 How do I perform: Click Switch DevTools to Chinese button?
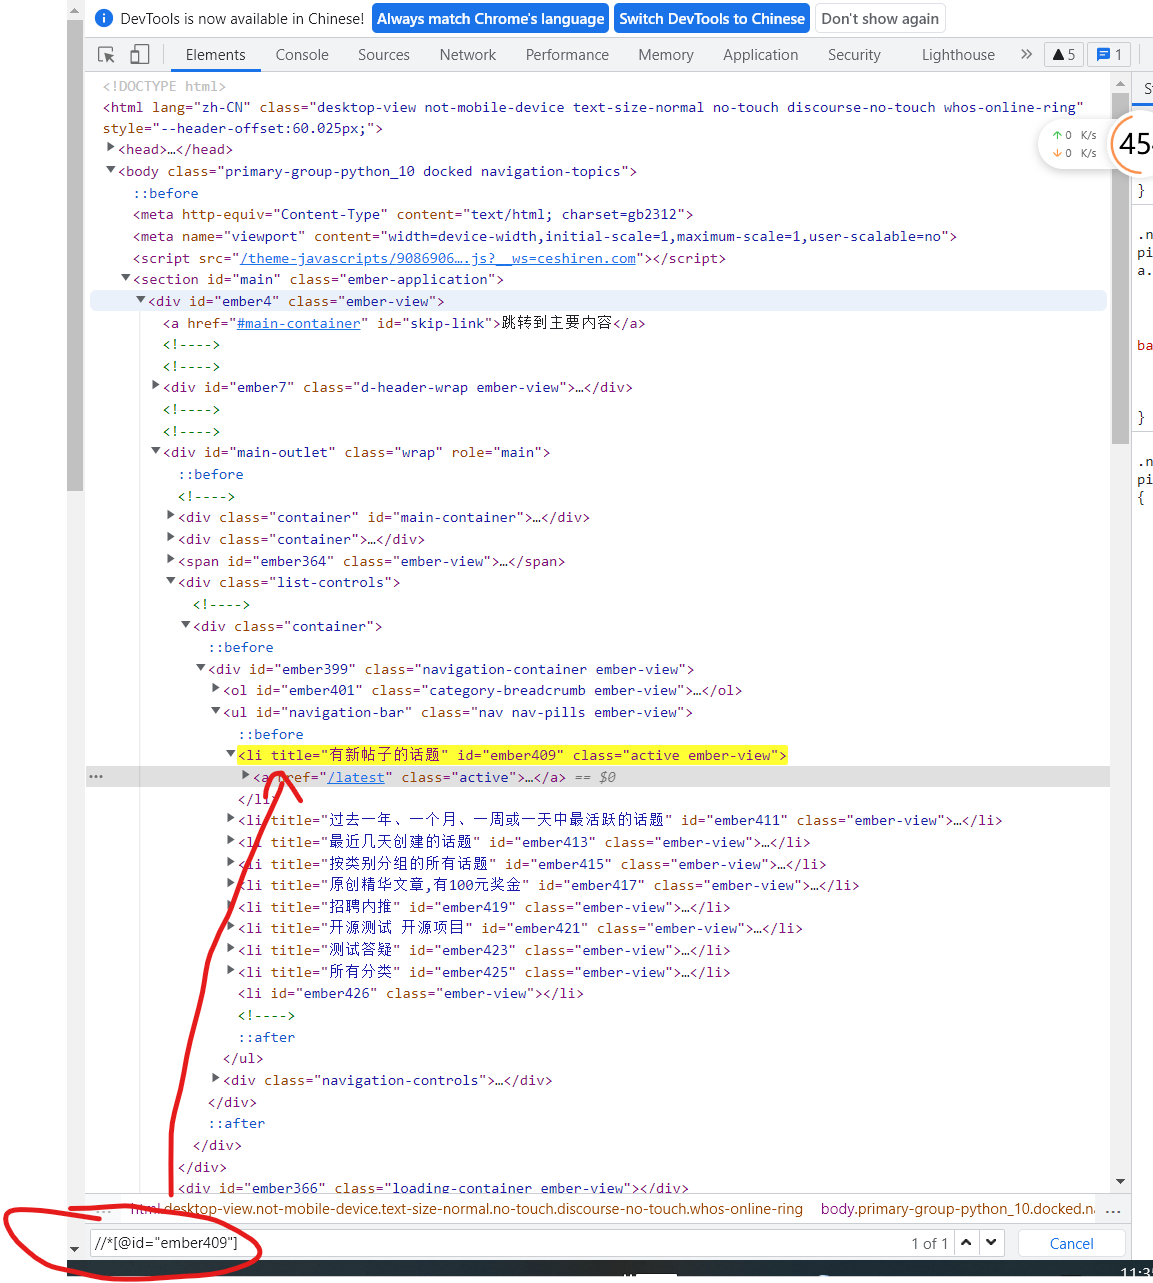(x=712, y=18)
